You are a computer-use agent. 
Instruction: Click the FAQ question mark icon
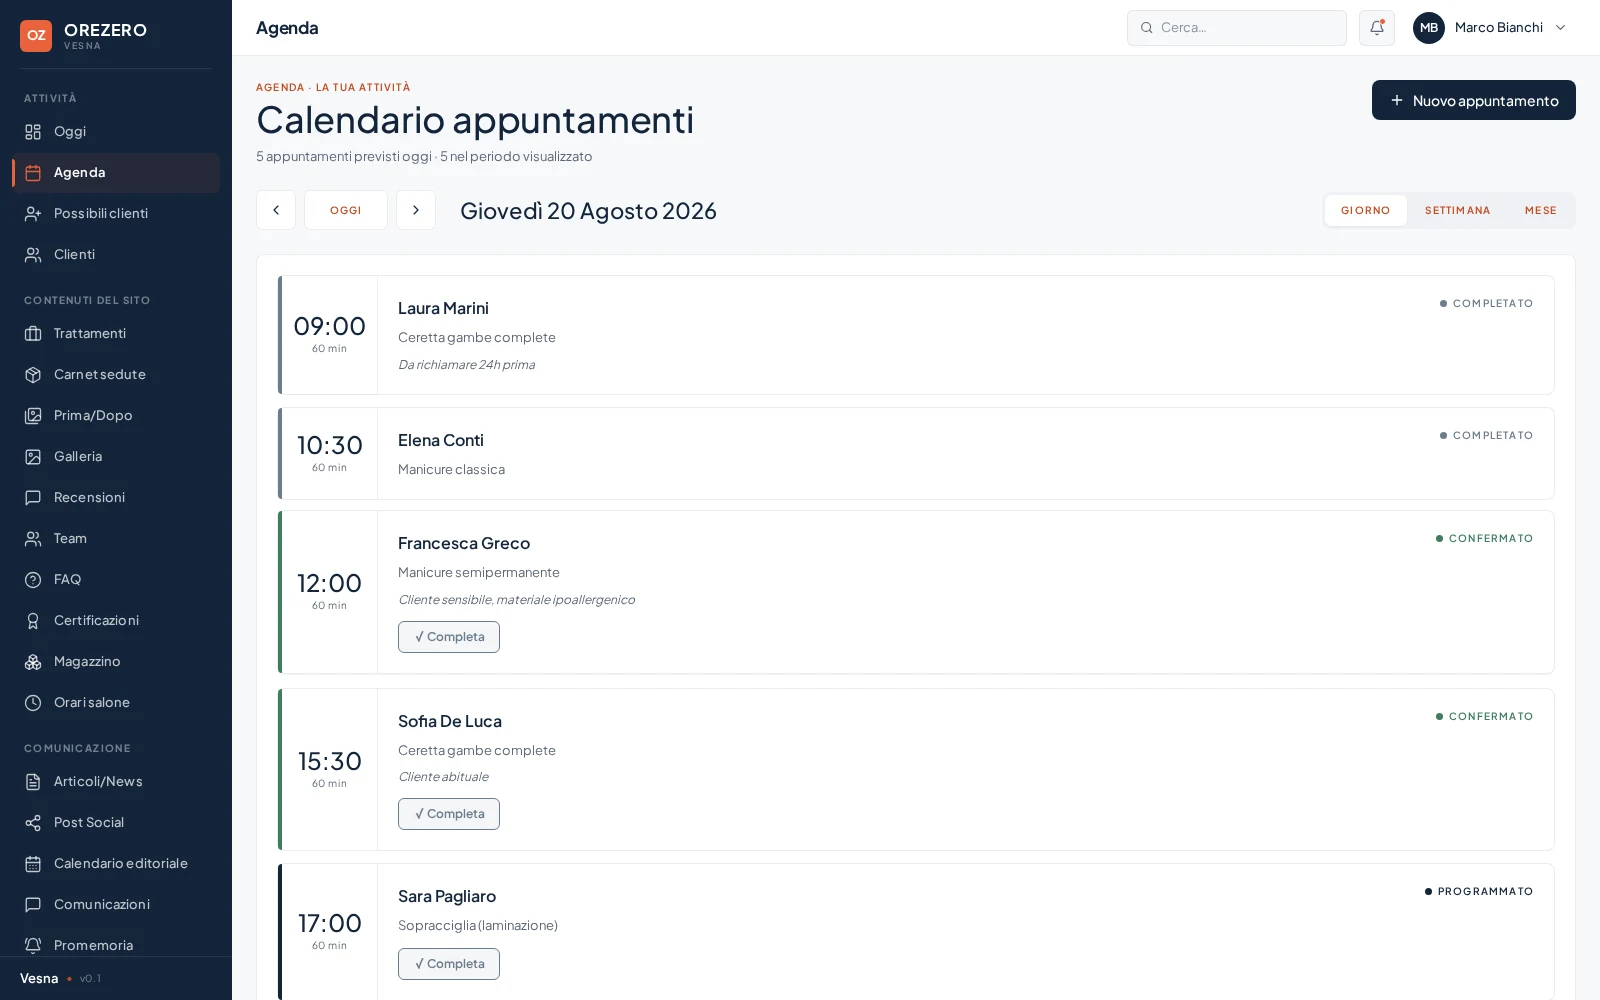(x=33, y=580)
